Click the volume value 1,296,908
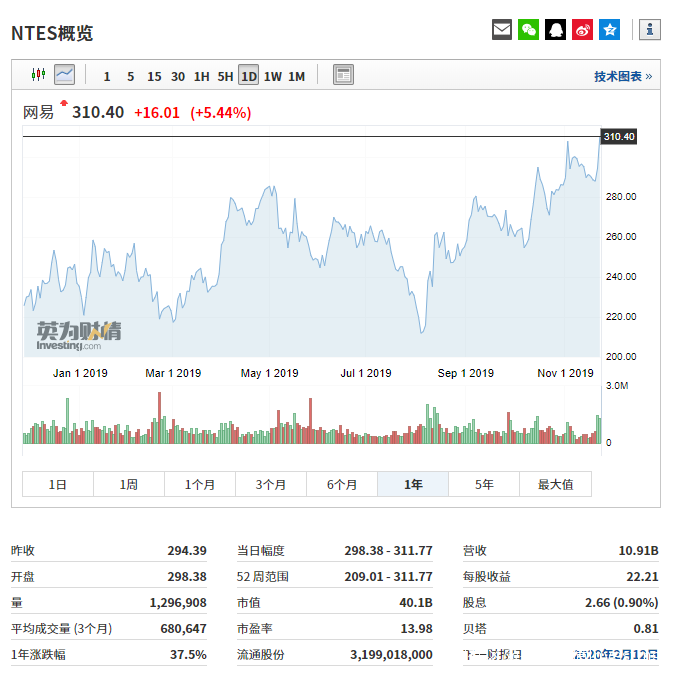The image size is (673, 679). tap(178, 602)
